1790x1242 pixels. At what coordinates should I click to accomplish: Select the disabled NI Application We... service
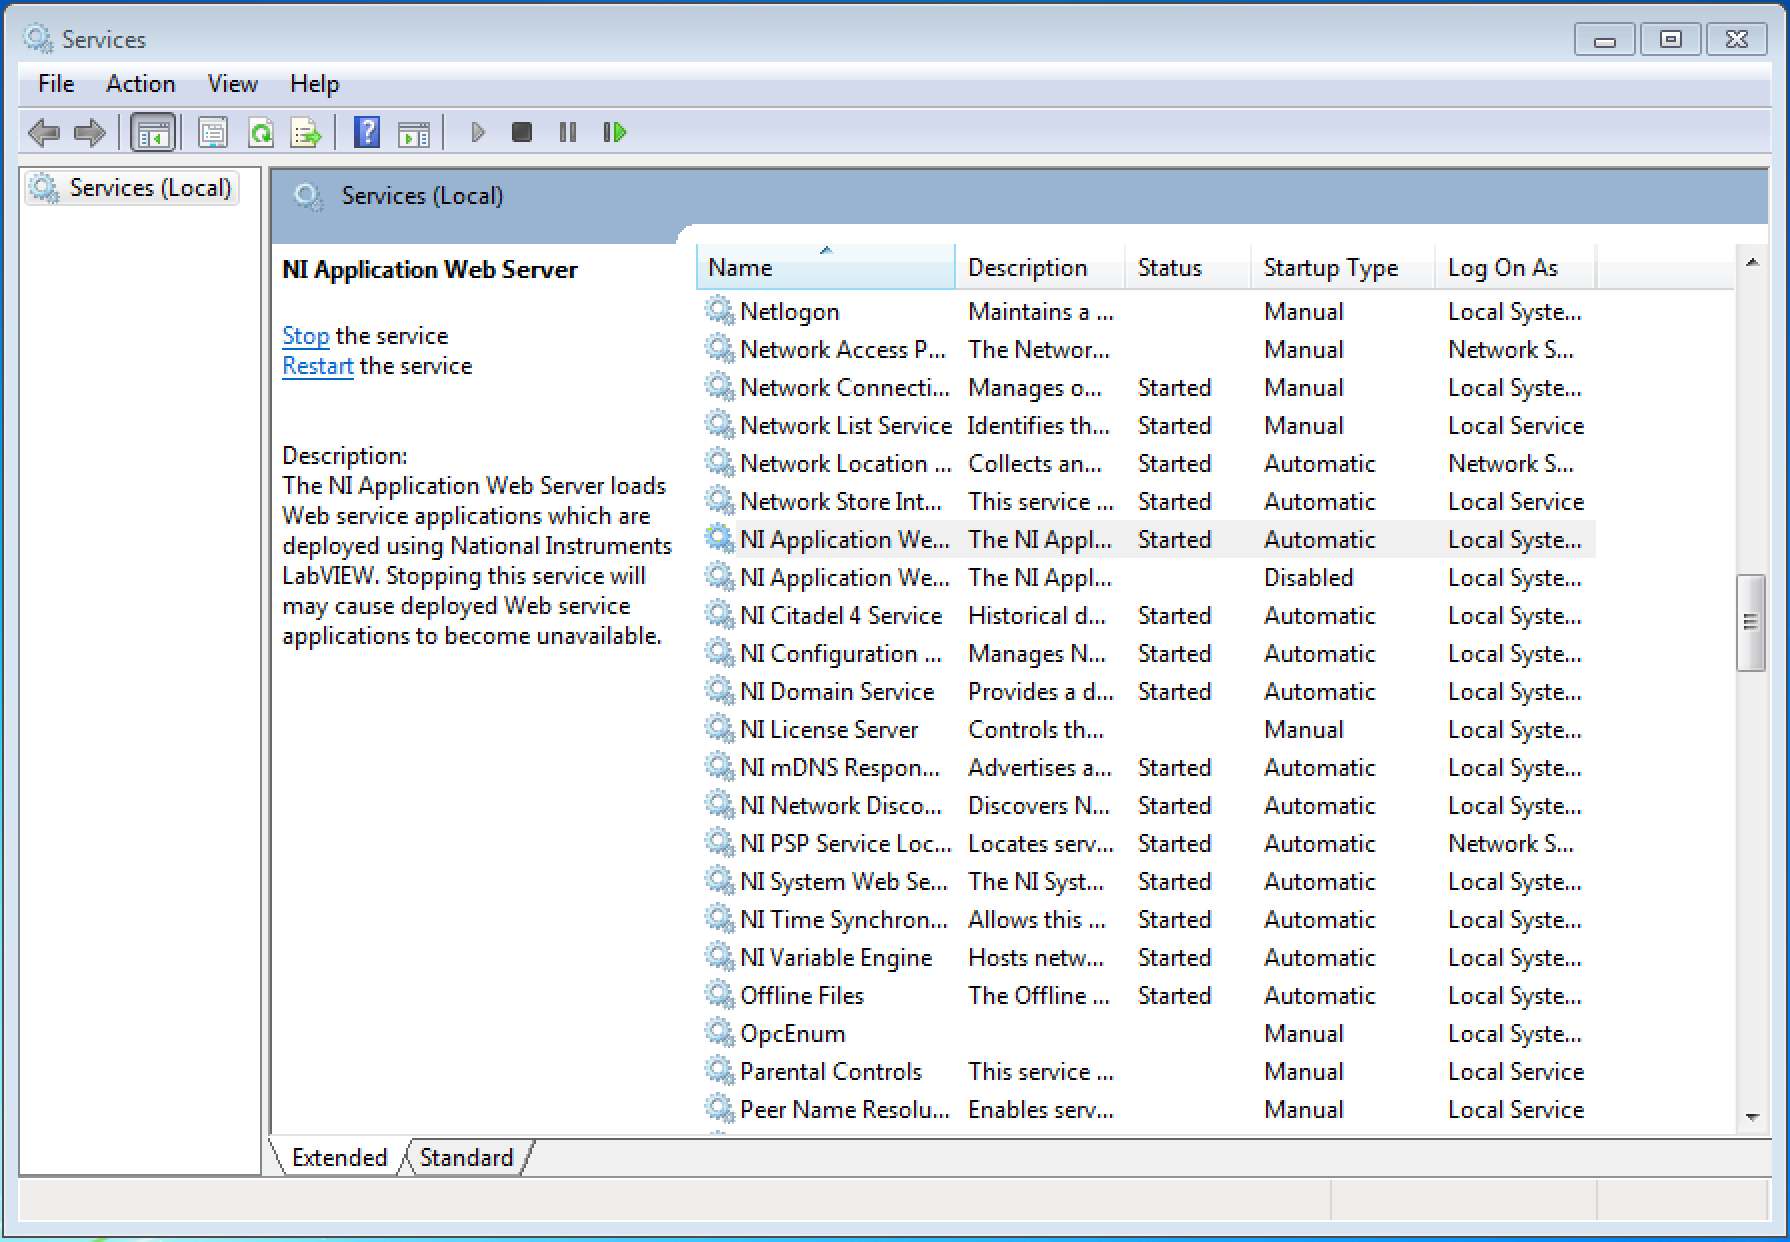point(1148,577)
